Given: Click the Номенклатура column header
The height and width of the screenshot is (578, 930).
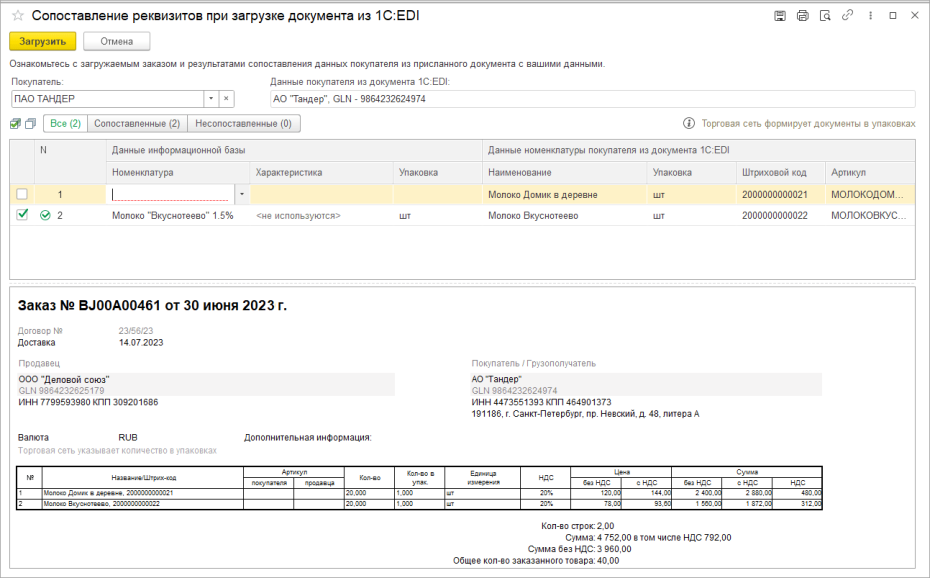Looking at the screenshot, I should 178,173.
